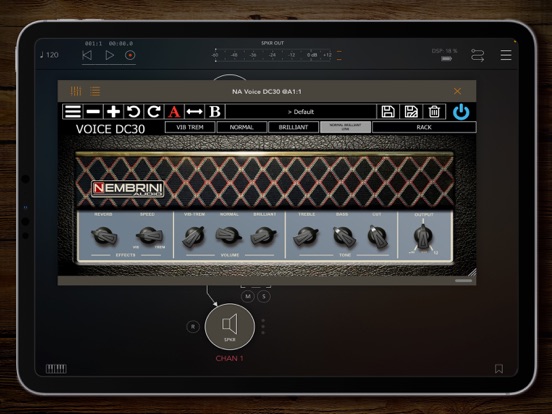Click the NORMAL volume knob
The image size is (552, 414).
tap(228, 235)
